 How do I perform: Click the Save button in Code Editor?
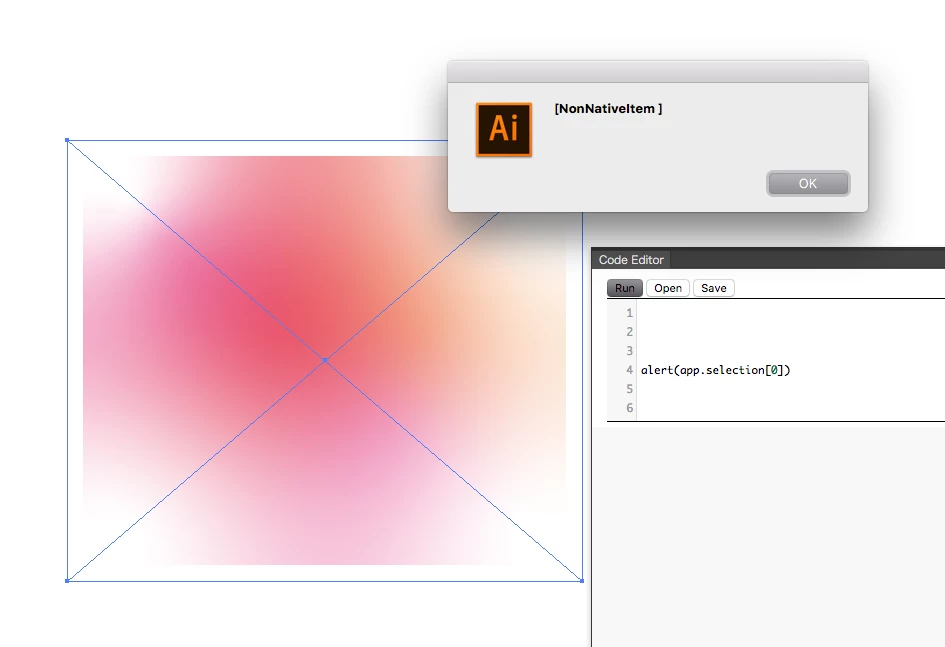coord(714,288)
